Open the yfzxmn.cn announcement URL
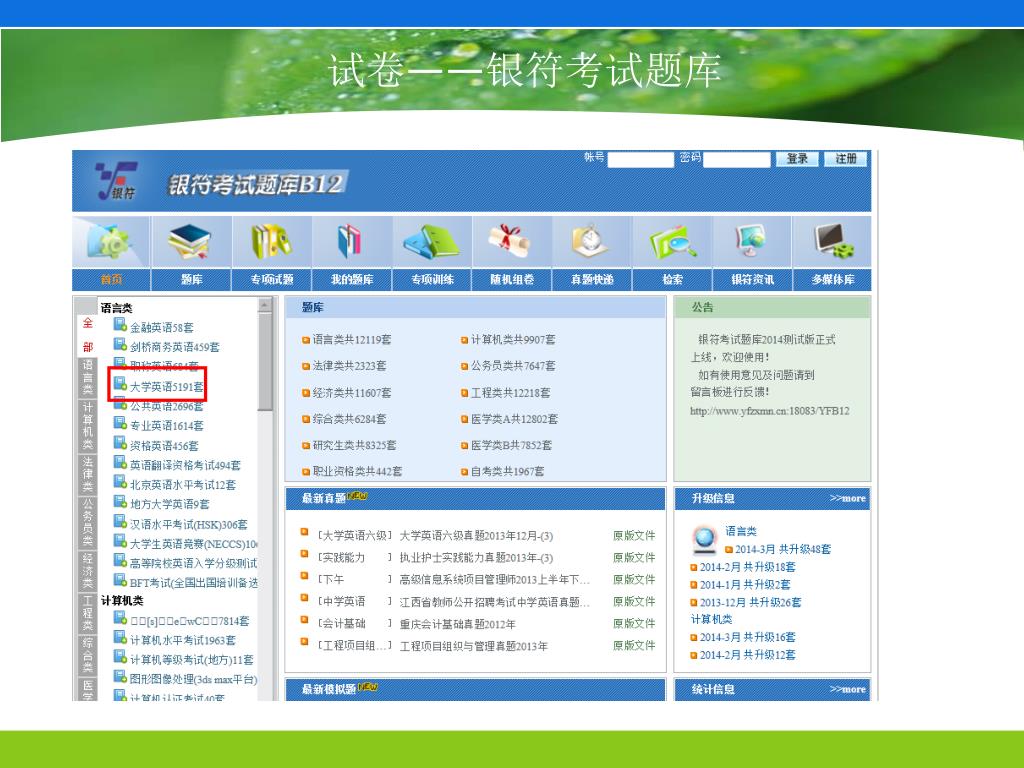Image resolution: width=1024 pixels, height=768 pixels. (769, 411)
